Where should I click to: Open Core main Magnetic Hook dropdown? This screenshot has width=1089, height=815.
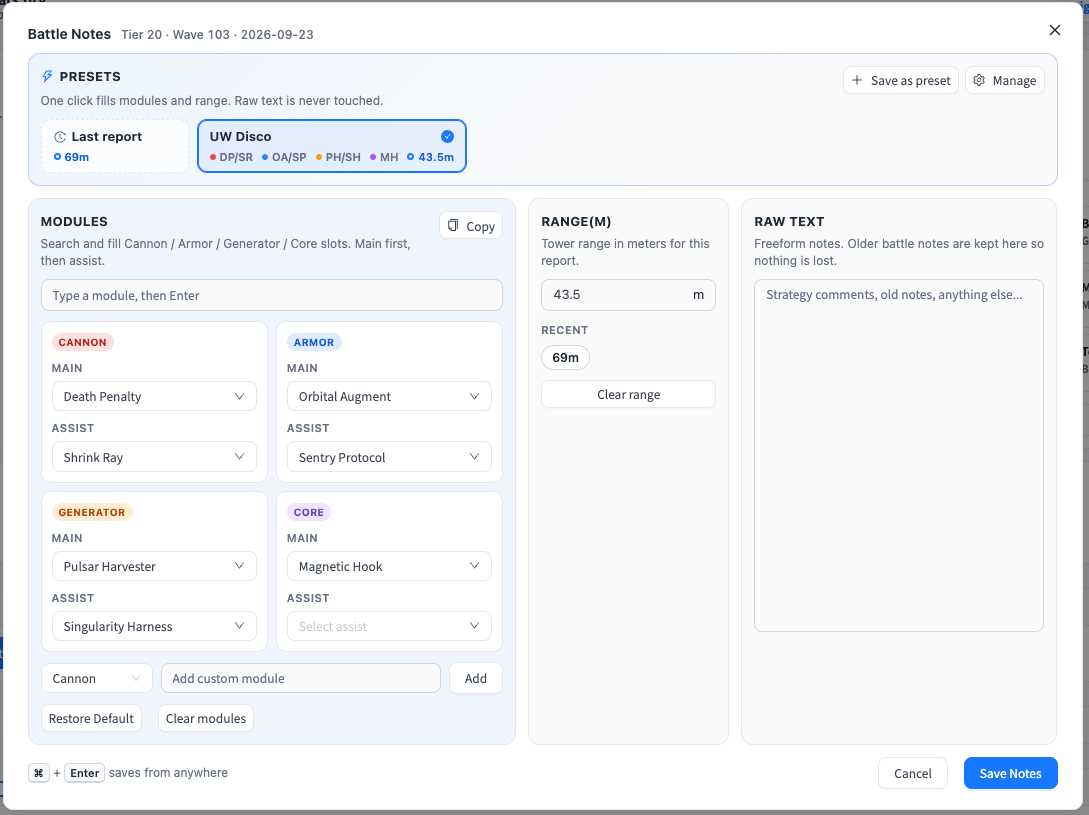click(x=389, y=566)
